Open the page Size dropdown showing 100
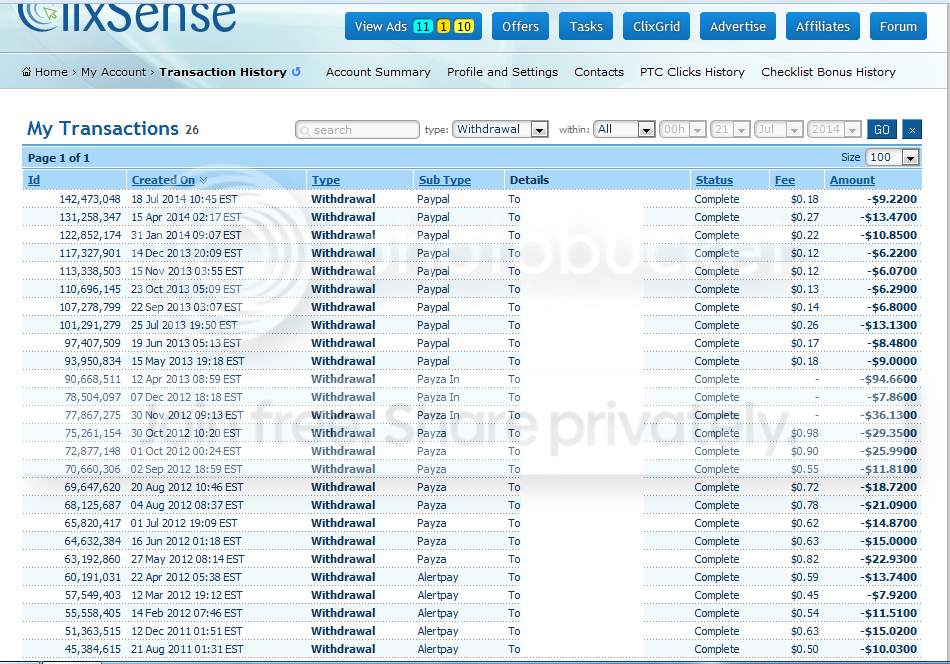The height and width of the screenshot is (664, 950). click(892, 158)
